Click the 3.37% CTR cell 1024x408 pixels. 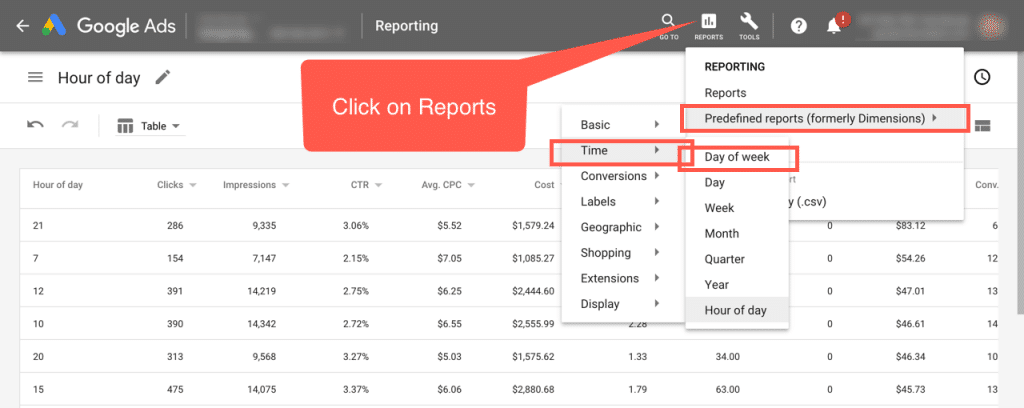pos(356,390)
